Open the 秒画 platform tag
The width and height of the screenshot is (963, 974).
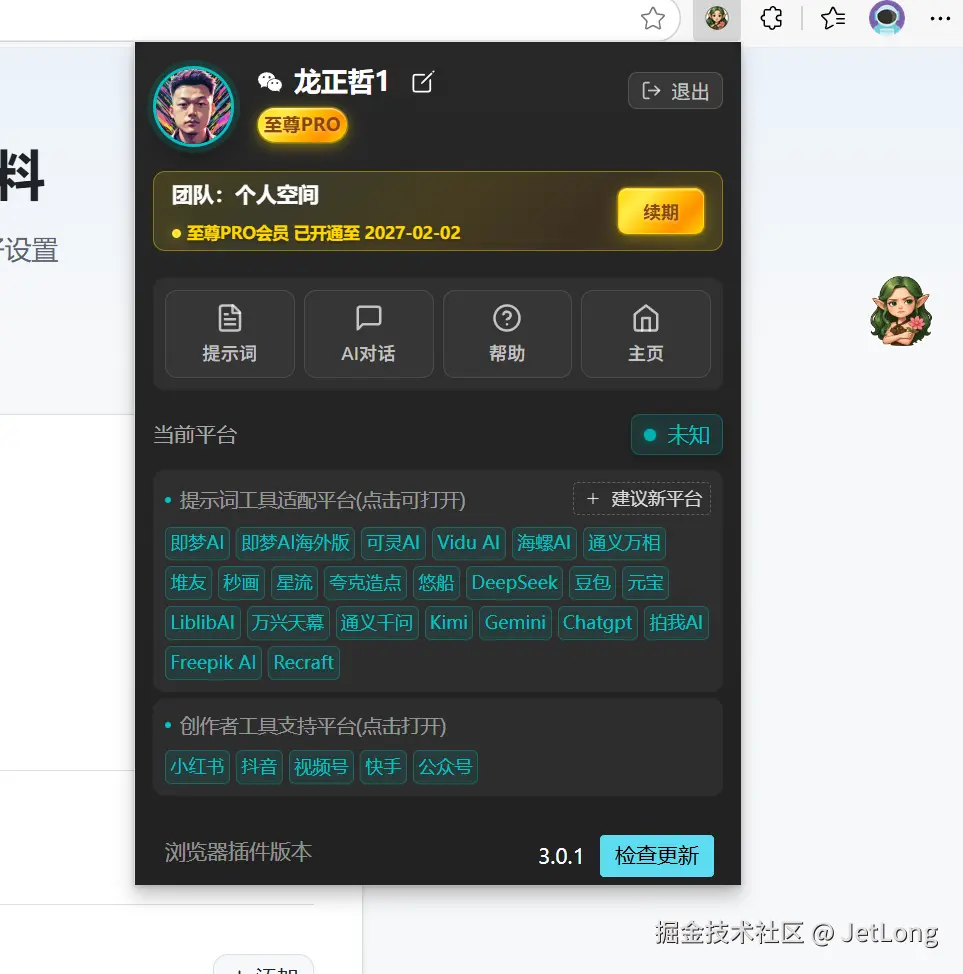241,583
